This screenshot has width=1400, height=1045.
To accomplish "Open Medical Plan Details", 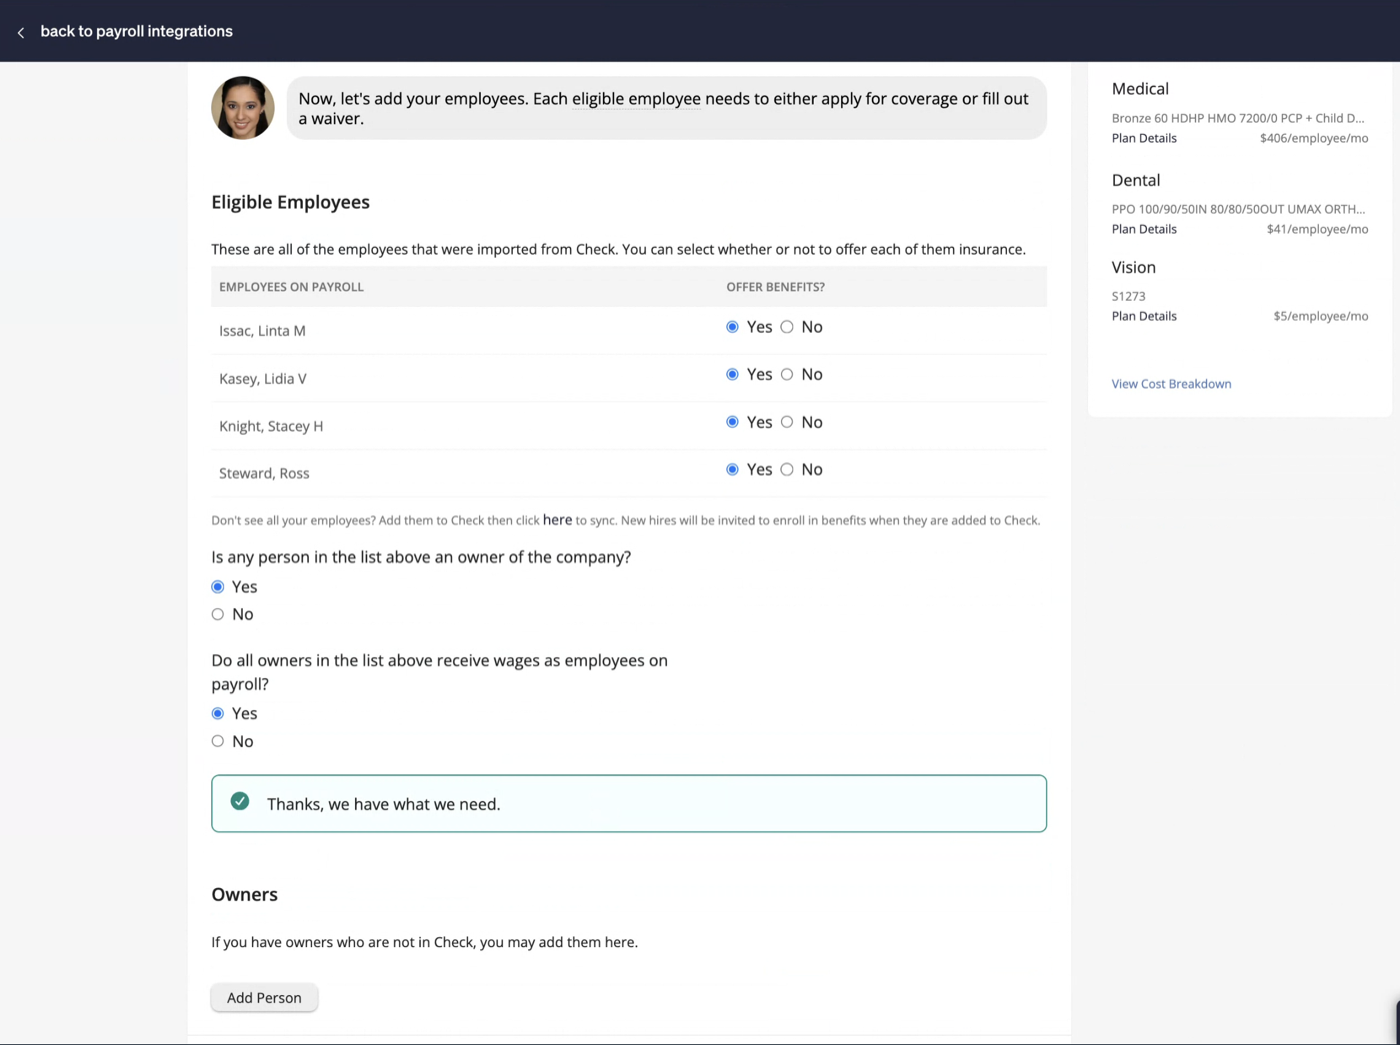I will 1144,138.
